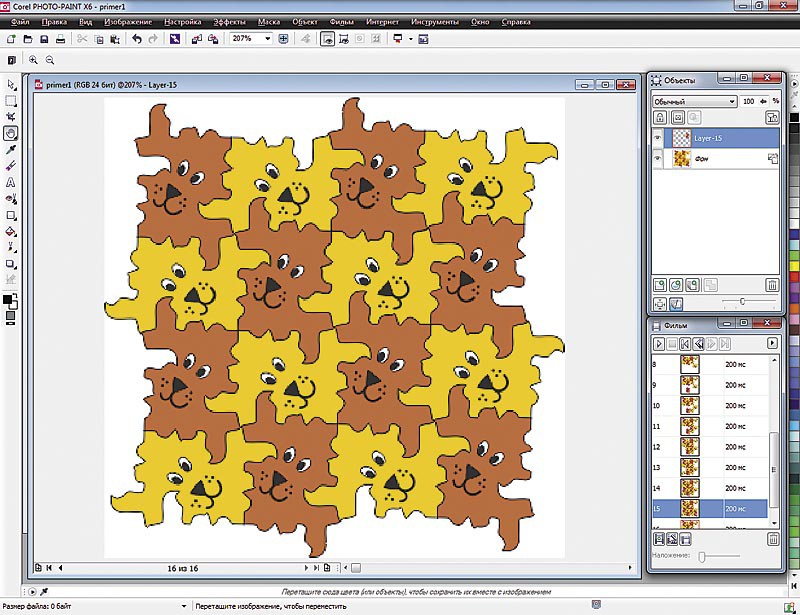The height and width of the screenshot is (615, 800).
Task: Click the Open file folder icon
Action: coord(28,39)
